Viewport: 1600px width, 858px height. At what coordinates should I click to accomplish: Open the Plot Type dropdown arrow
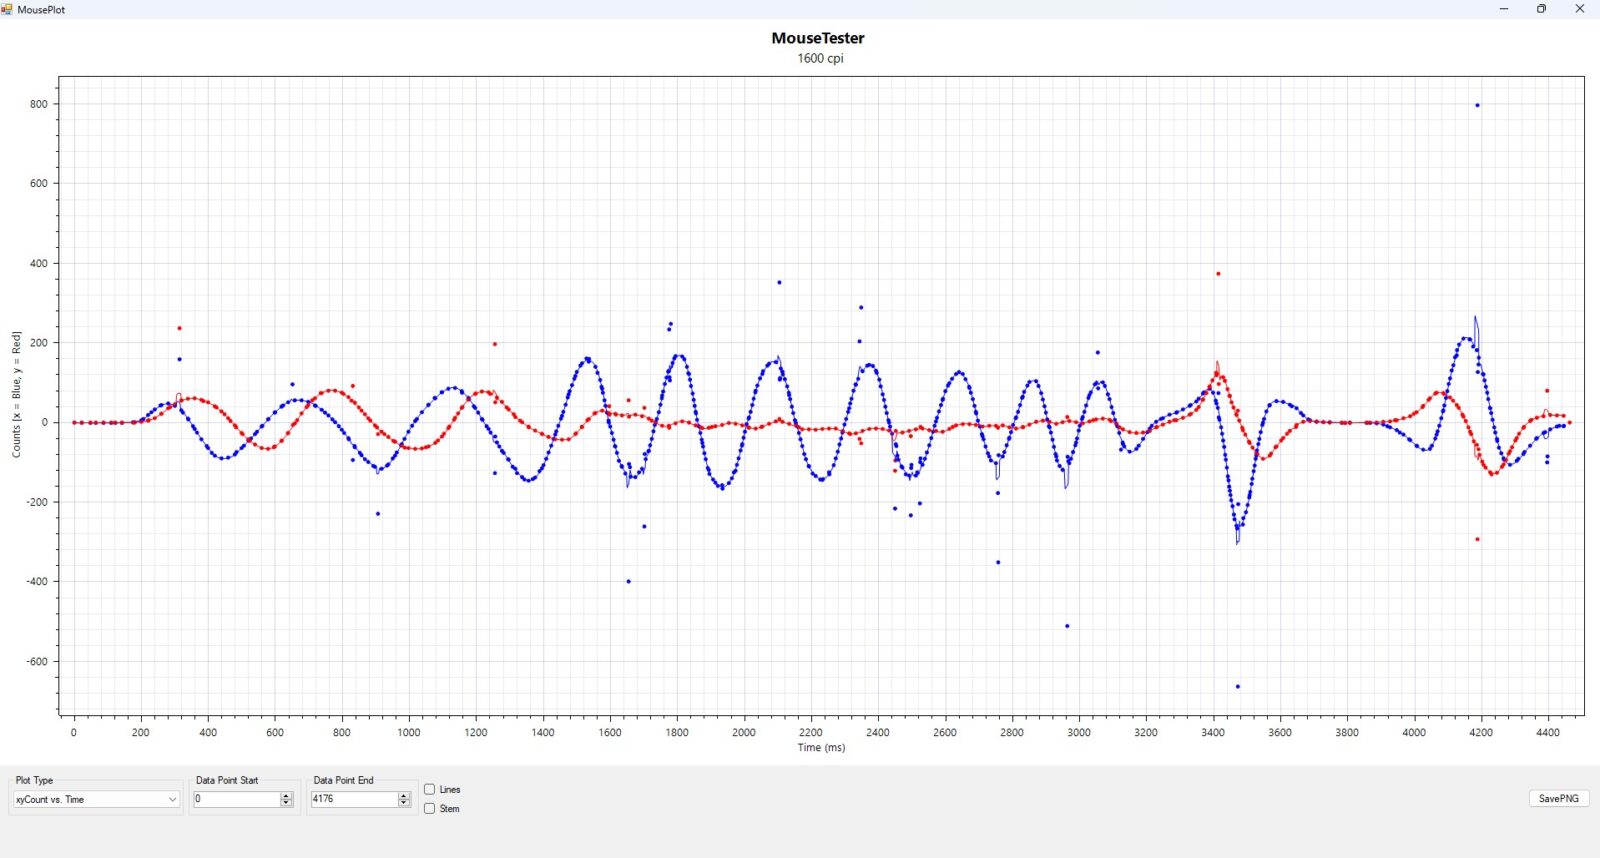pos(172,800)
